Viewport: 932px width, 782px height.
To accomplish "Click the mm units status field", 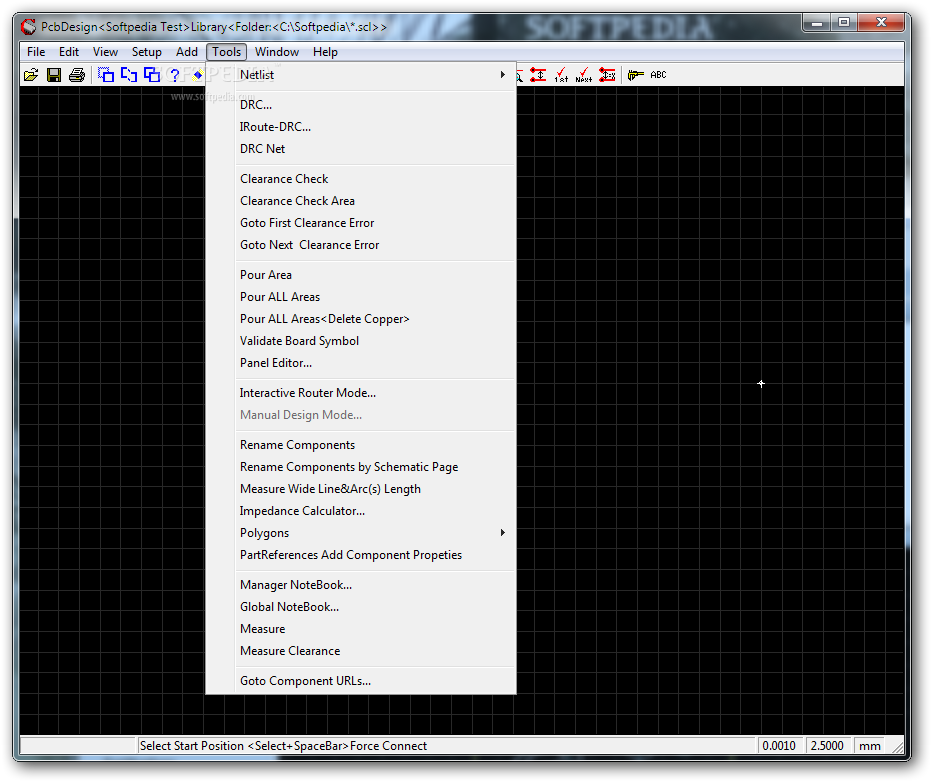I will point(870,746).
